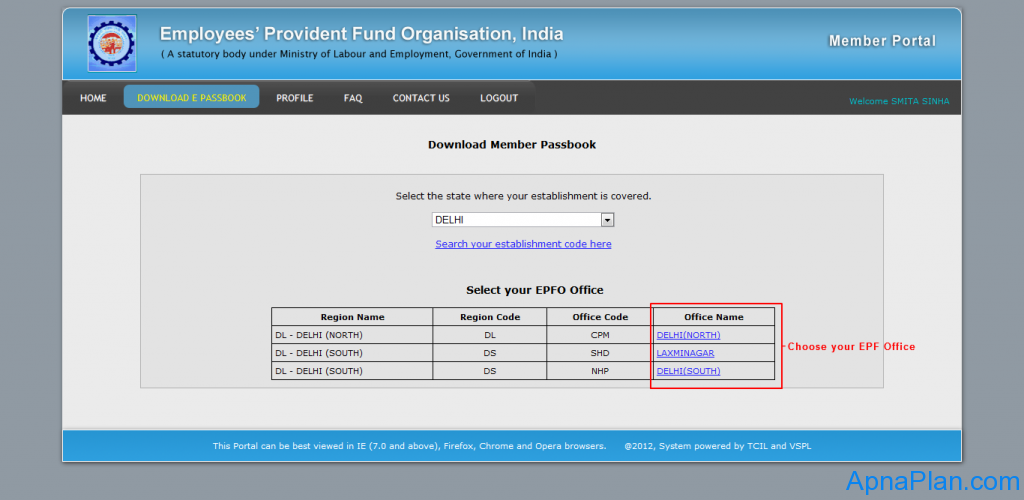Image resolution: width=1024 pixels, height=500 pixels.
Task: Open the CONTACT US page
Action: click(421, 98)
